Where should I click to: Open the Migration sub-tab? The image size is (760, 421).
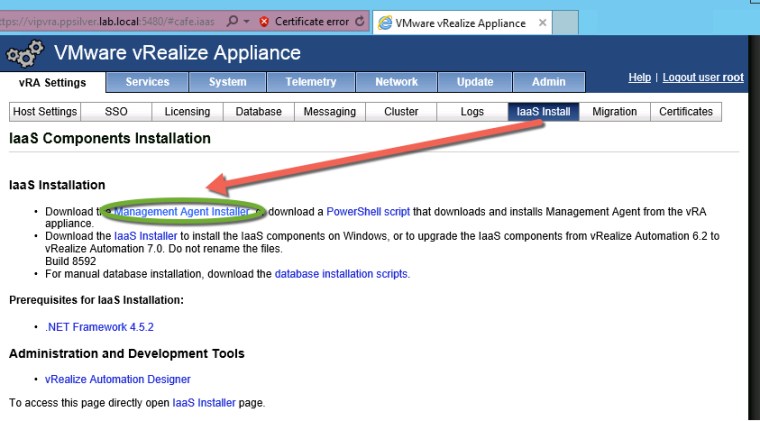click(x=615, y=111)
